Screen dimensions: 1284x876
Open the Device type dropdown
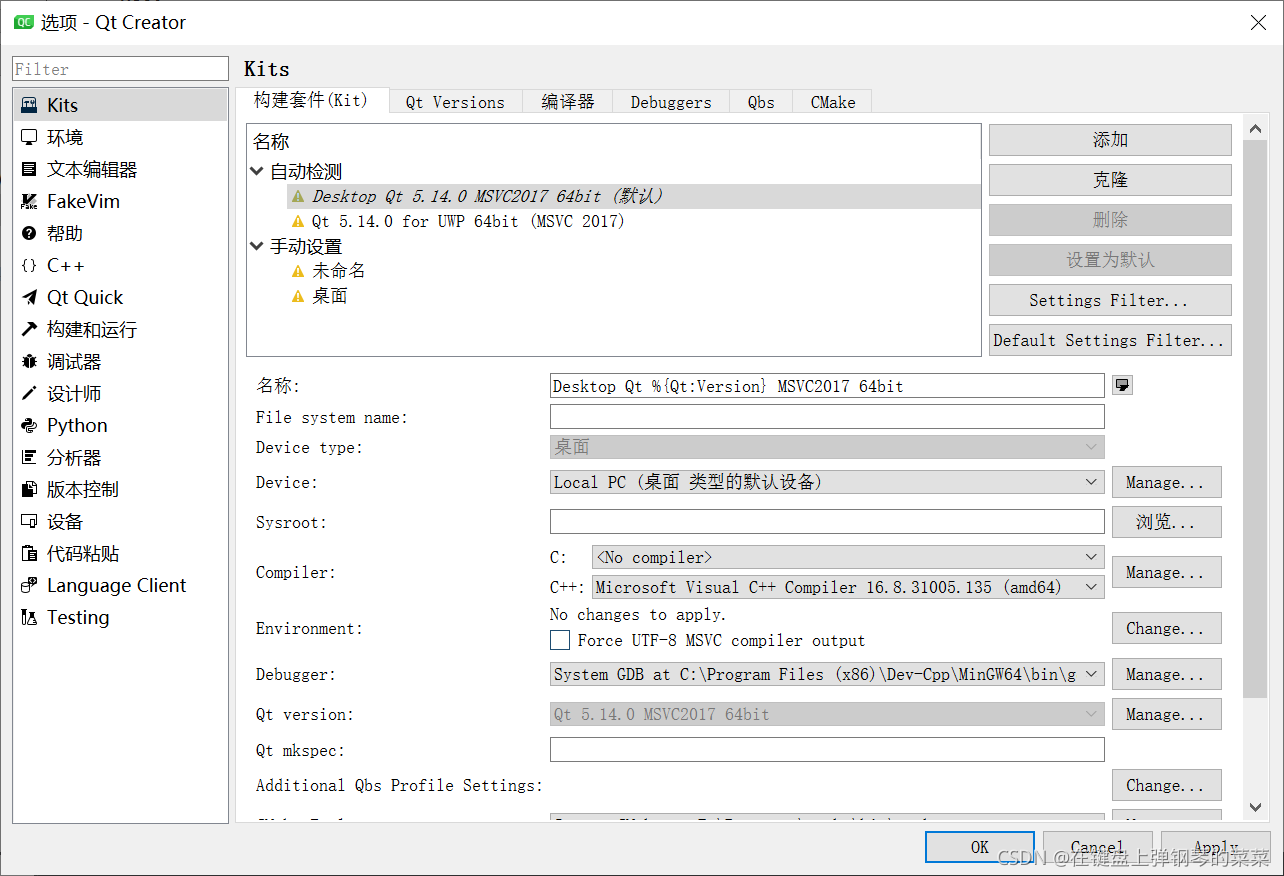tap(827, 447)
